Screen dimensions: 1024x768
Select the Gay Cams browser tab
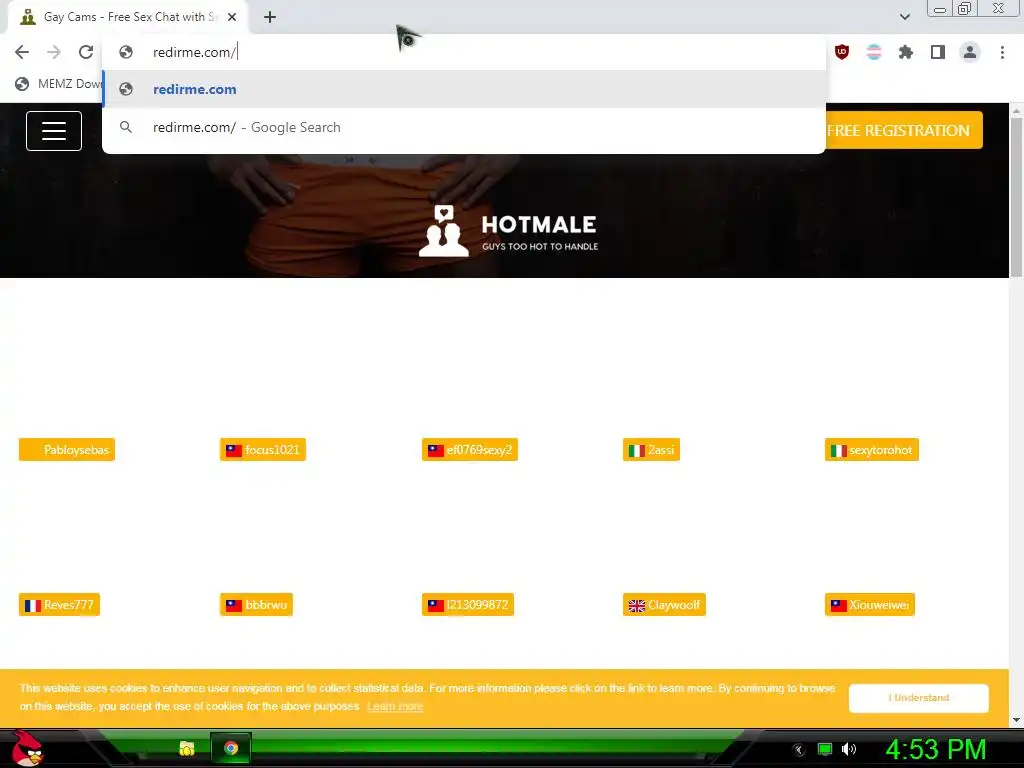(x=127, y=17)
